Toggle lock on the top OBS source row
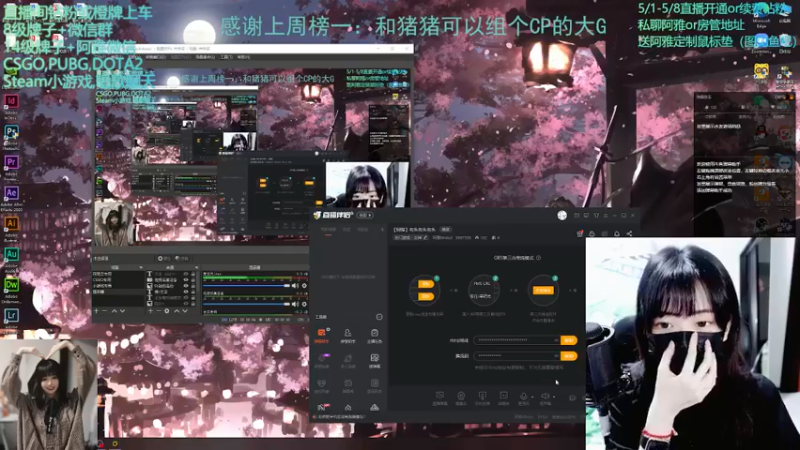Image resolution: width=800 pixels, height=450 pixels. pyautogui.click(x=193, y=274)
